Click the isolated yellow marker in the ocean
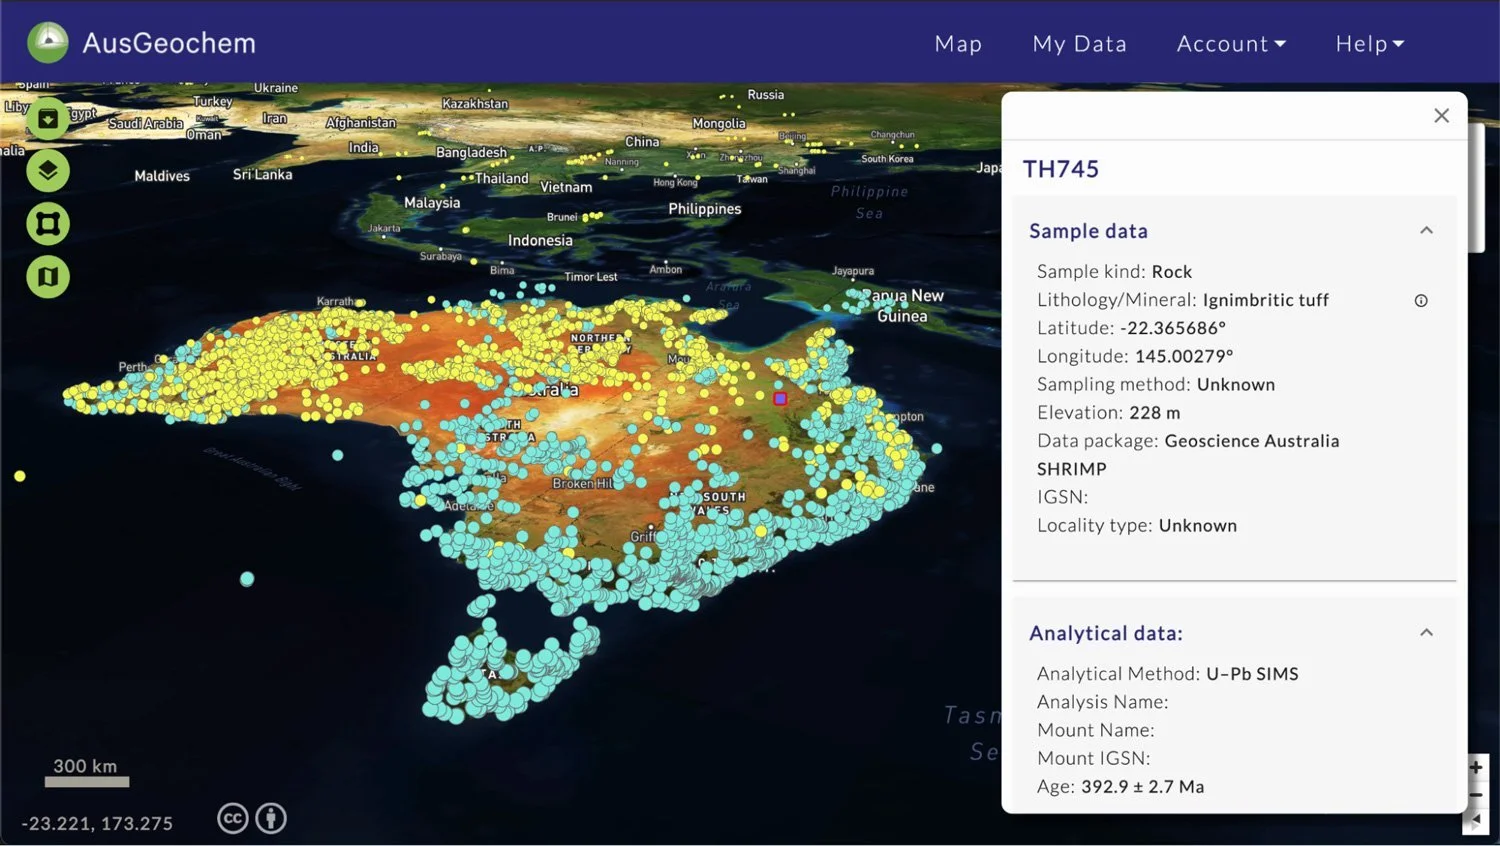 (x=20, y=476)
